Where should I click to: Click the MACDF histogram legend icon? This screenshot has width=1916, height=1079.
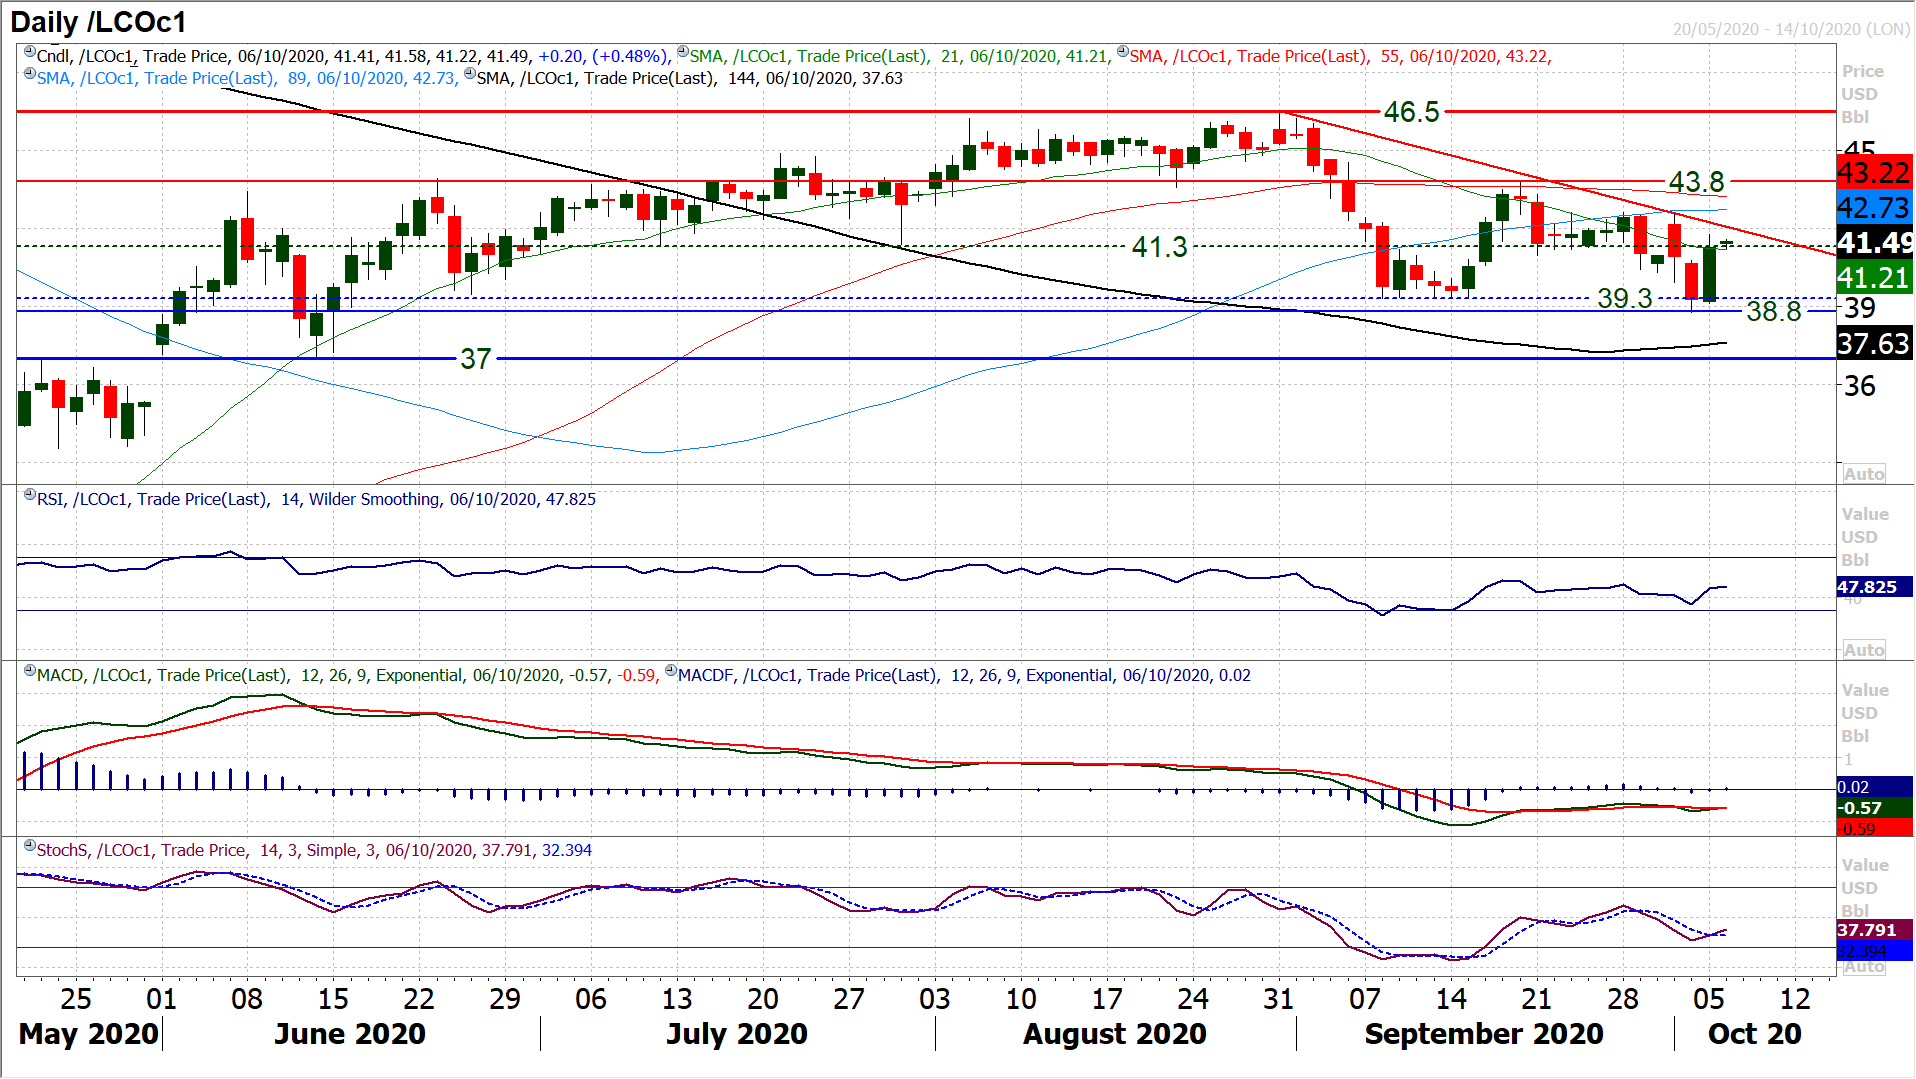[x=671, y=671]
